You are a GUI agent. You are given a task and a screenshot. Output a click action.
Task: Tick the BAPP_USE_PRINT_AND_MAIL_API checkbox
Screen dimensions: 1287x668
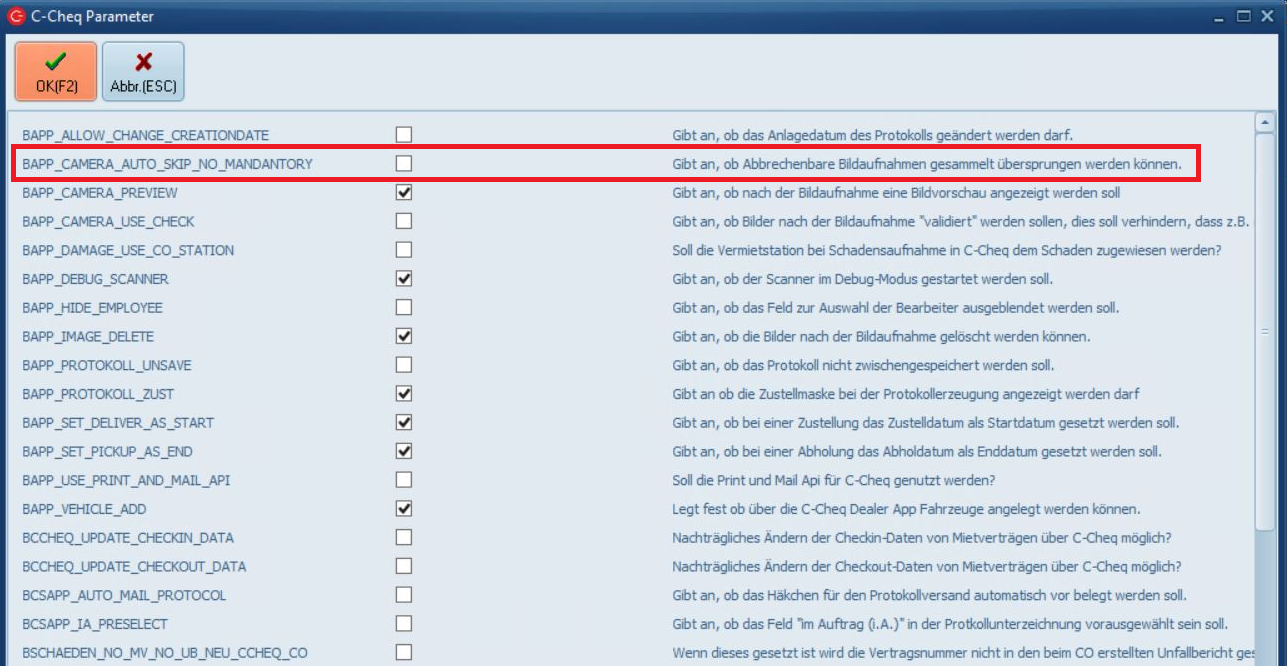pyautogui.click(x=404, y=480)
